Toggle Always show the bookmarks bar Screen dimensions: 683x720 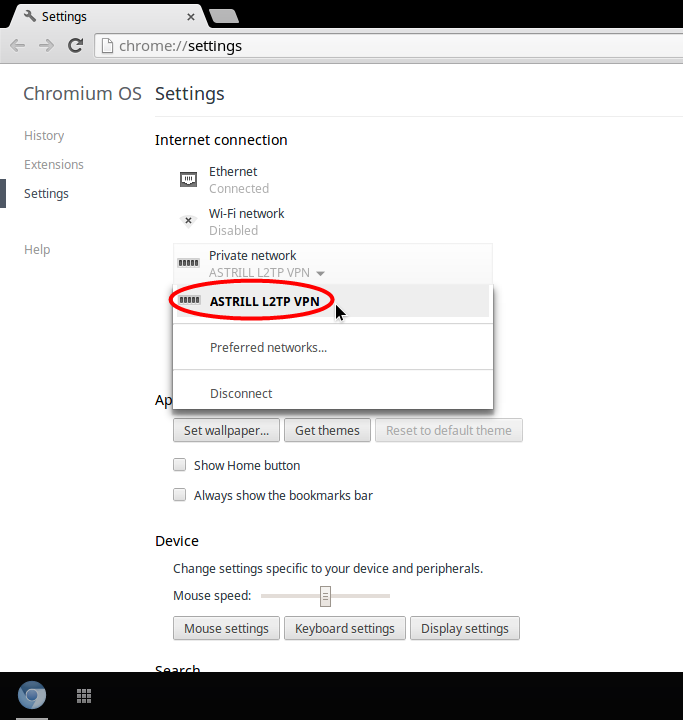click(180, 495)
